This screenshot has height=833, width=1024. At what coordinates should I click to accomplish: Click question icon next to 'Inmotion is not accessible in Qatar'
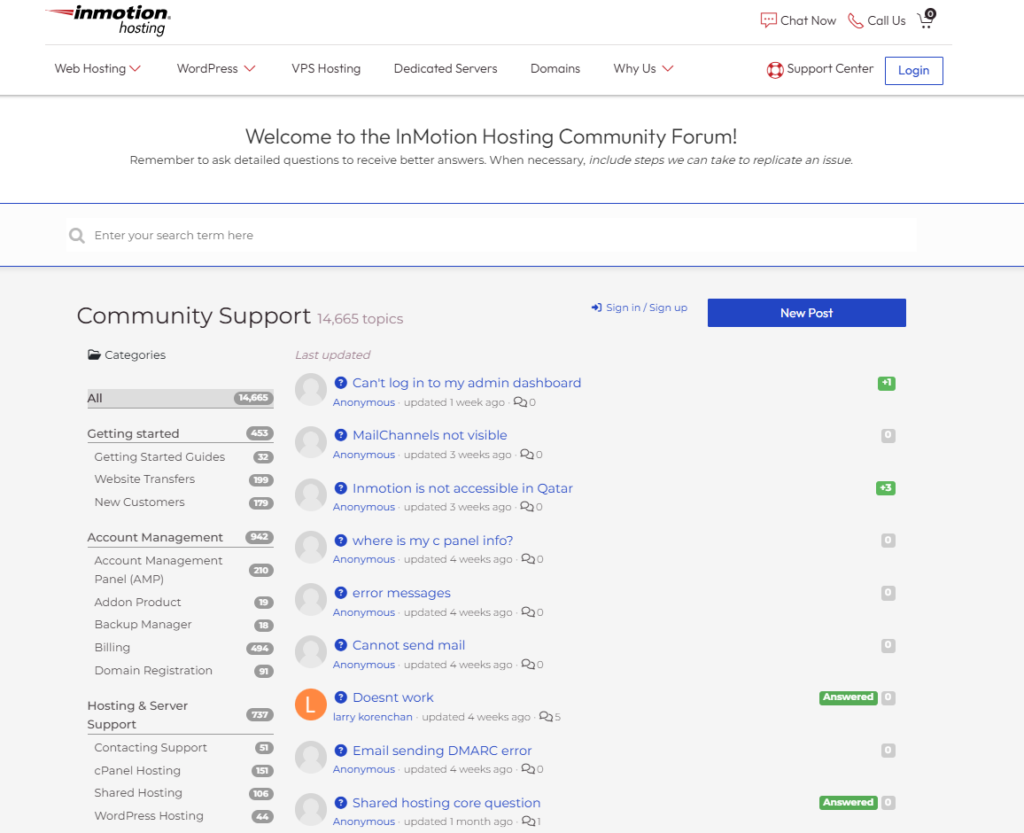pos(340,488)
